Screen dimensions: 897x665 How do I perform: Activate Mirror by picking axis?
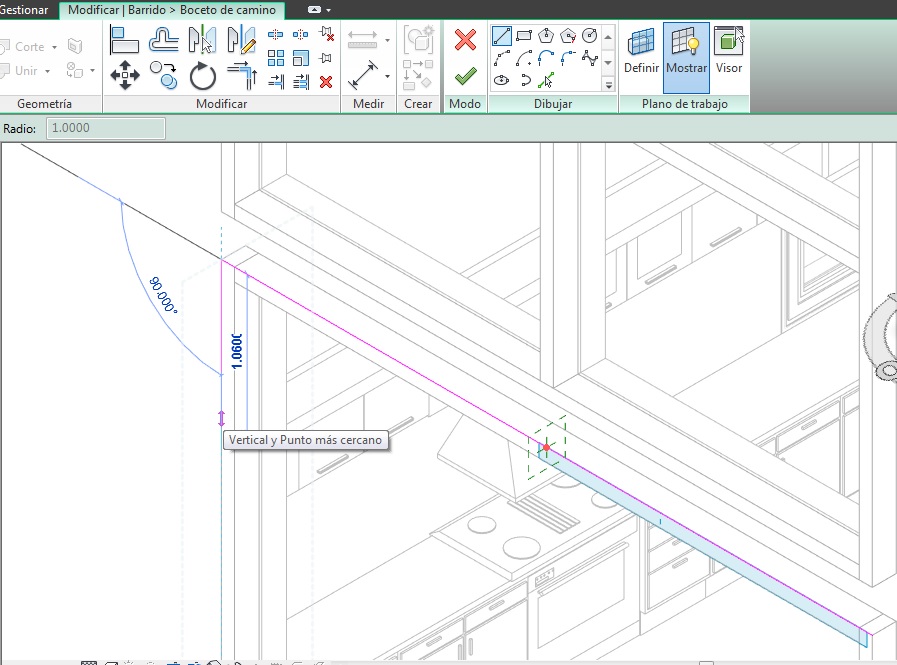(203, 40)
